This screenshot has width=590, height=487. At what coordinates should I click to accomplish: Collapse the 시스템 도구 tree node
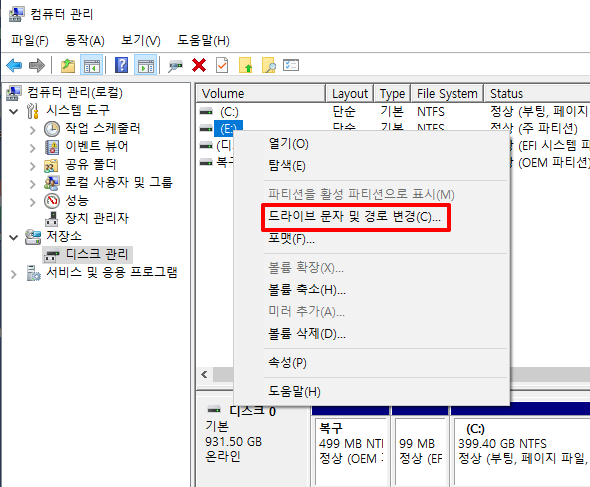[x=14, y=111]
